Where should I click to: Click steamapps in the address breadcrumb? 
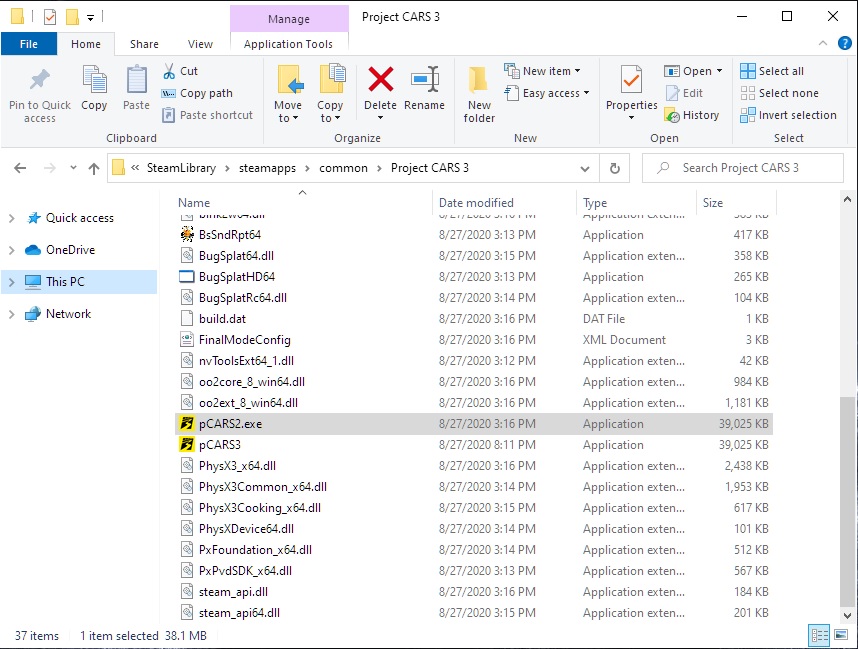(267, 168)
